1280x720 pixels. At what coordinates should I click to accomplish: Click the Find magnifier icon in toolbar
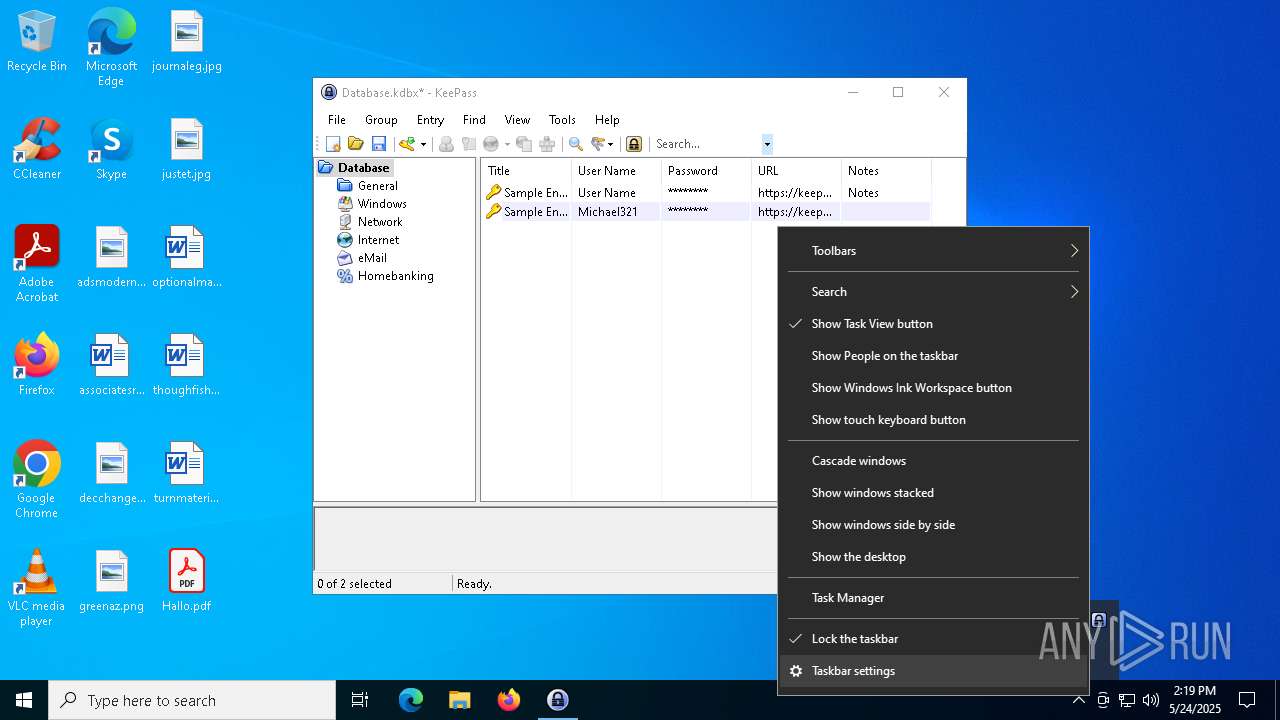[x=576, y=144]
